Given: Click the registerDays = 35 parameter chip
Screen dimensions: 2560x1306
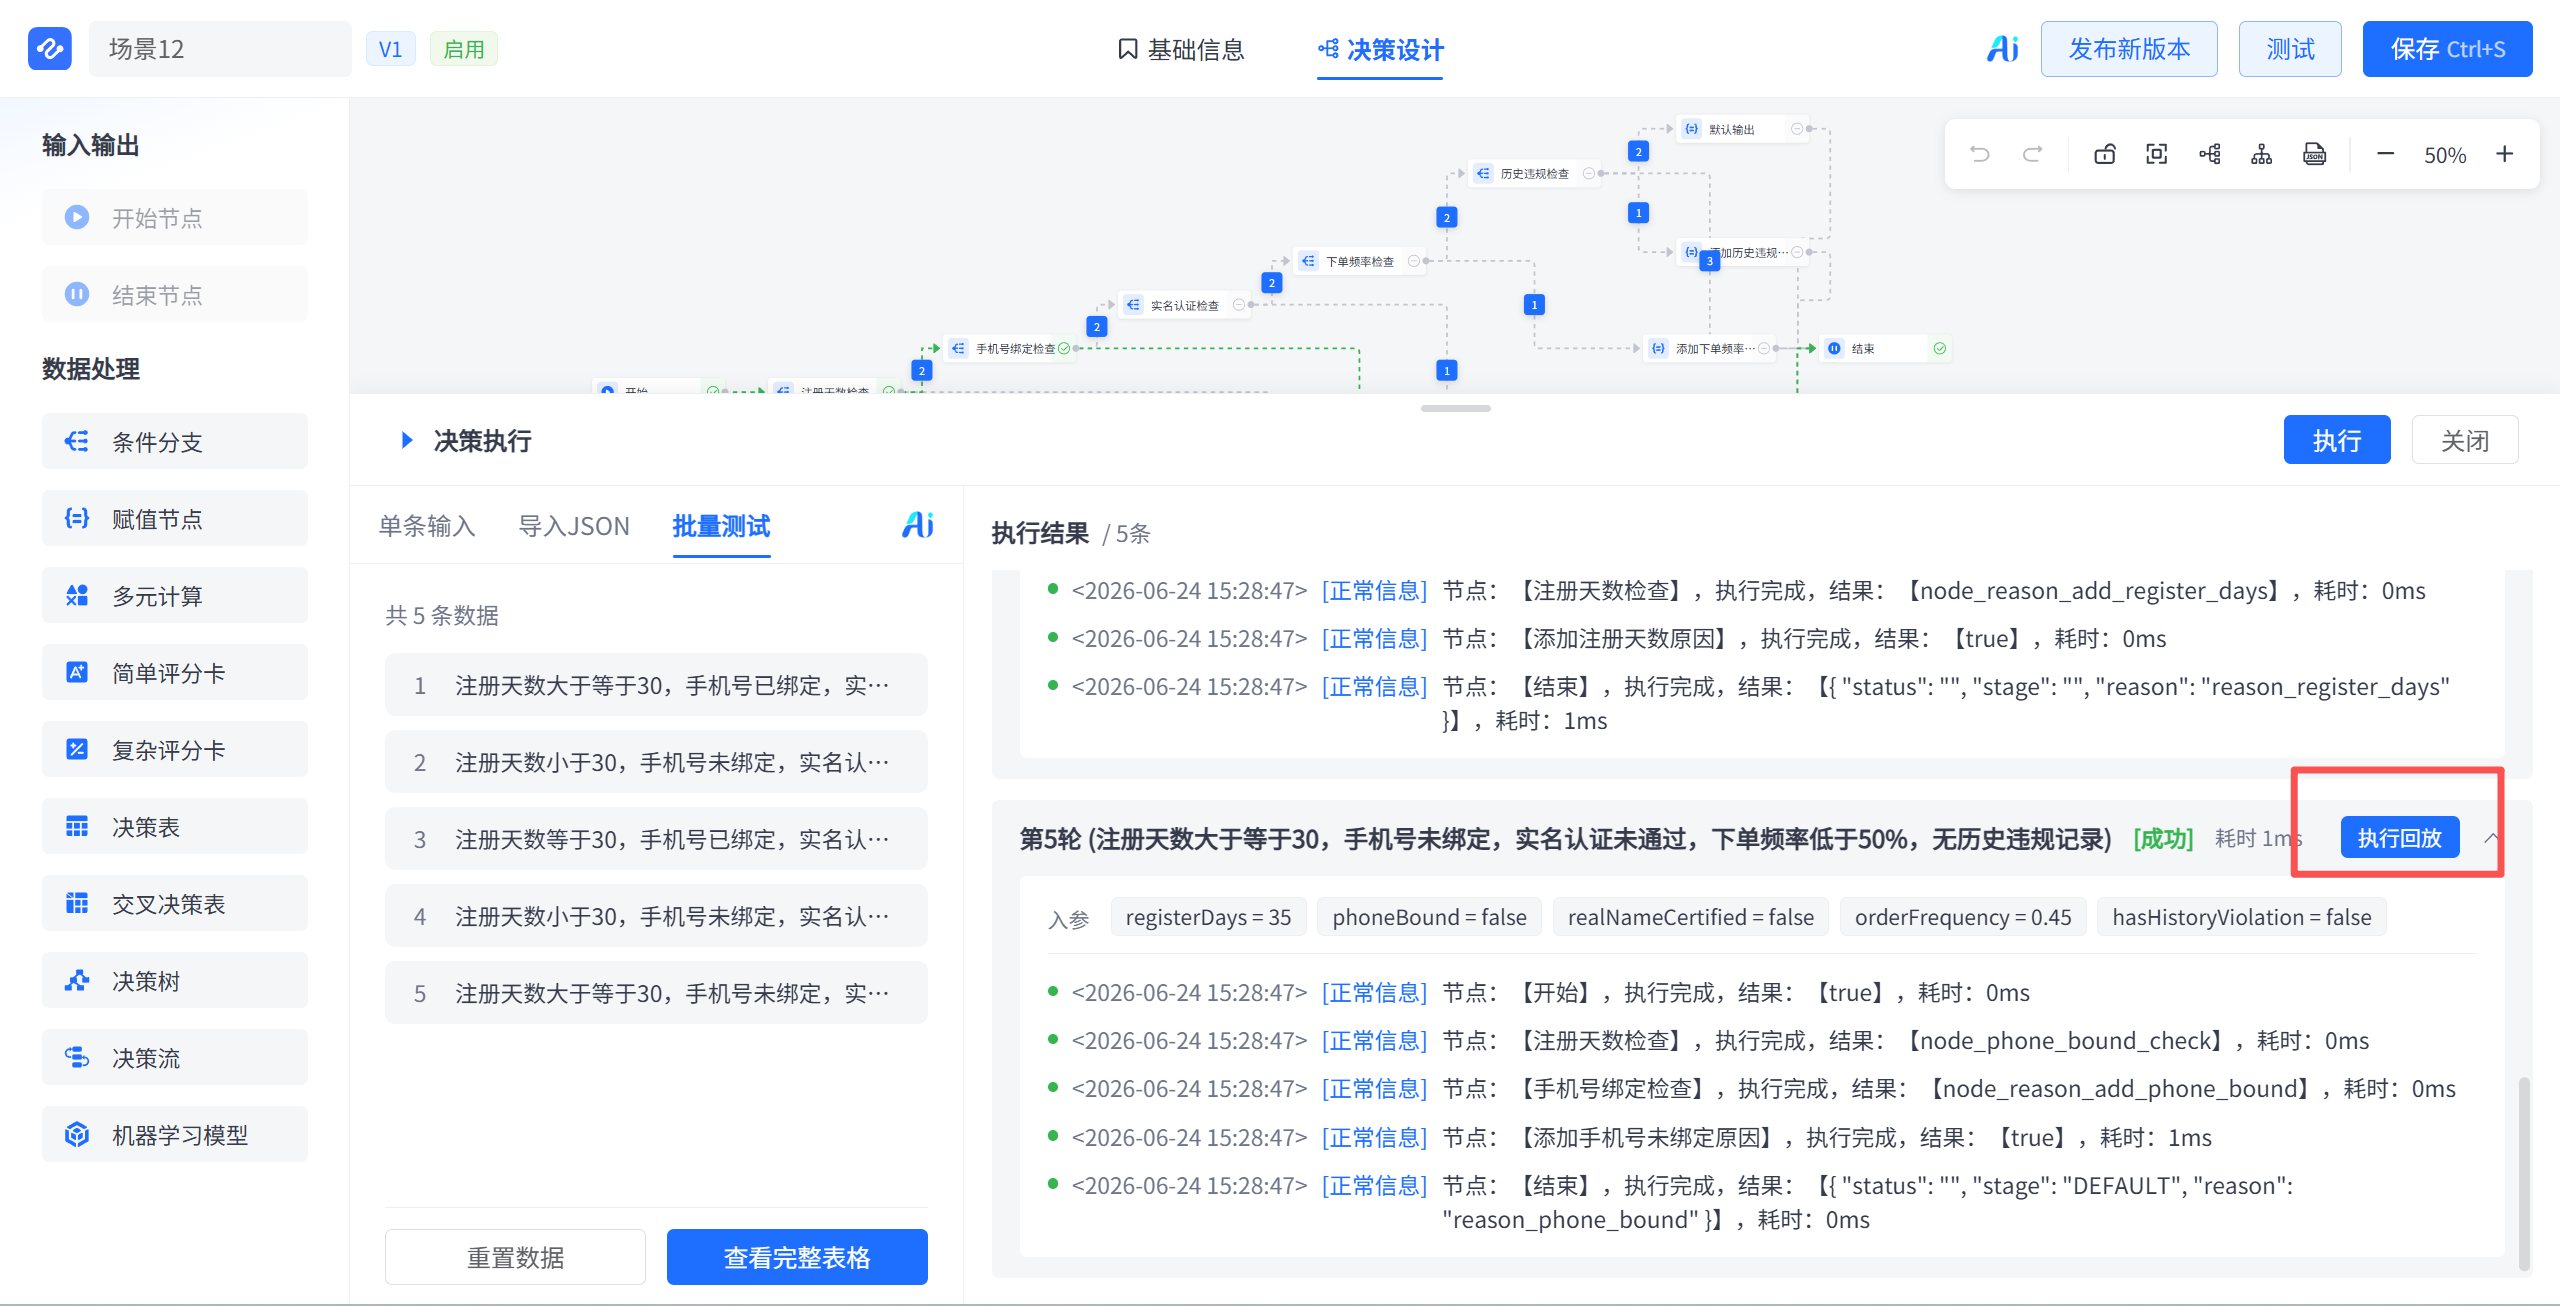Looking at the screenshot, I should click(x=1208, y=917).
